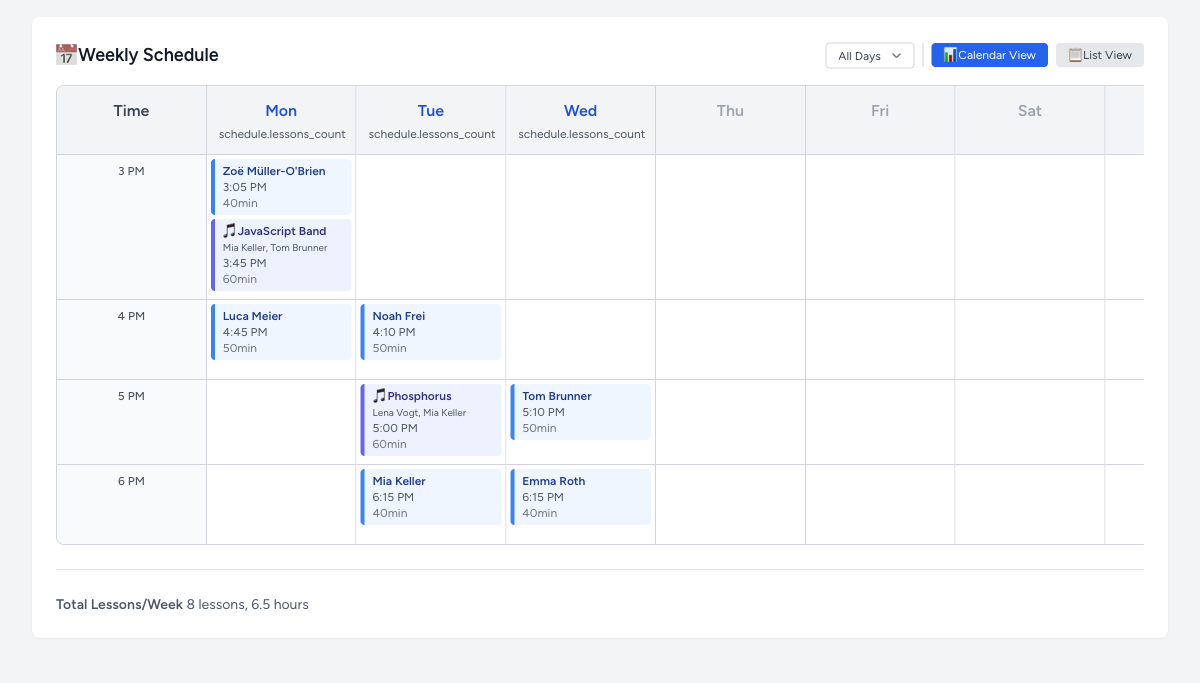Open Tom Brunner's 5:10 PM lesson

click(581, 412)
